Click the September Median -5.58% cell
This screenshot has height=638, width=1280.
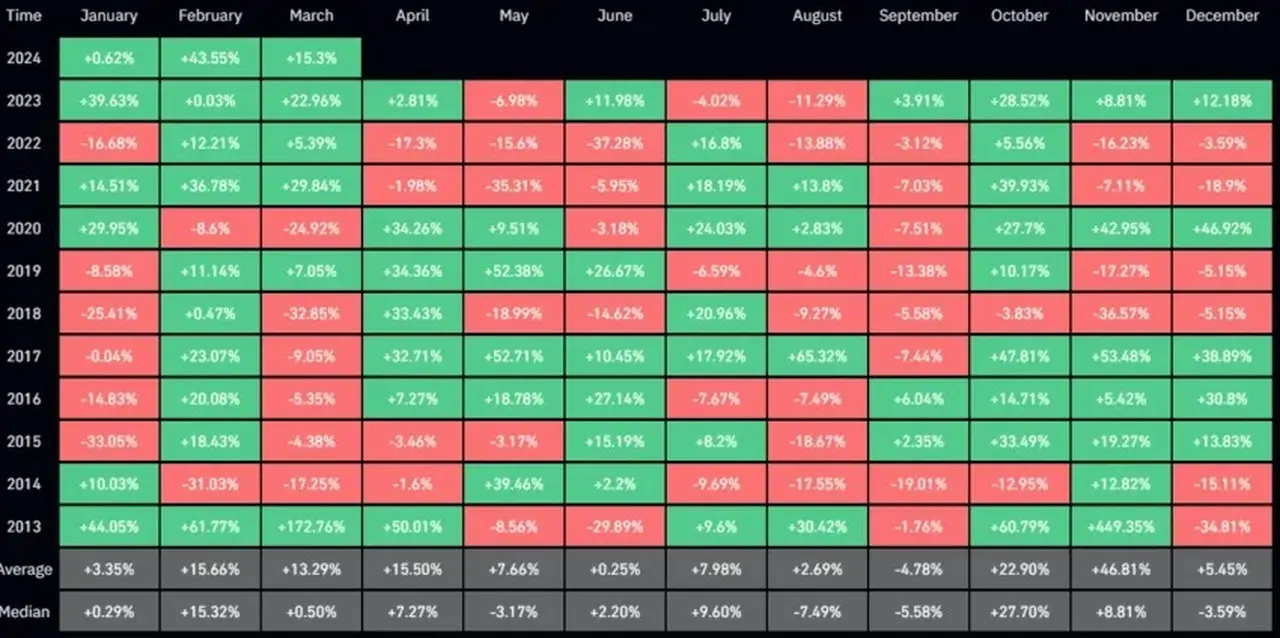[x=918, y=612]
